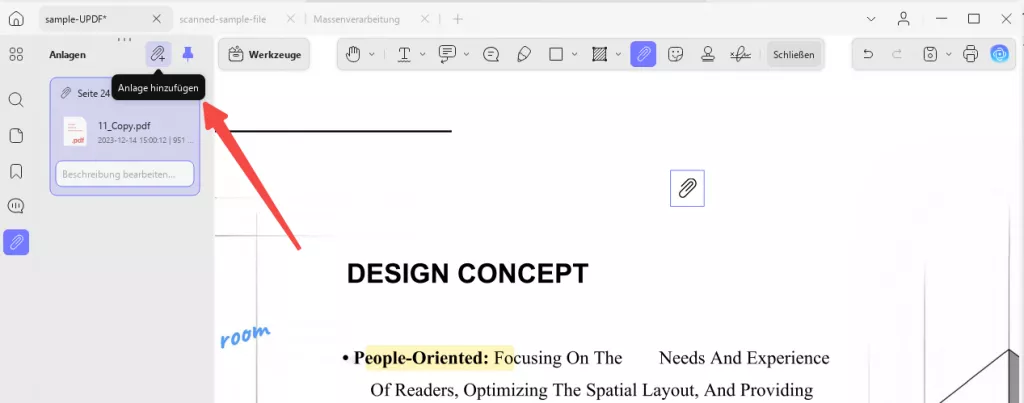The width and height of the screenshot is (1024, 403).
Task: Expand the hatched tool dropdown arrow
Action: click(618, 54)
